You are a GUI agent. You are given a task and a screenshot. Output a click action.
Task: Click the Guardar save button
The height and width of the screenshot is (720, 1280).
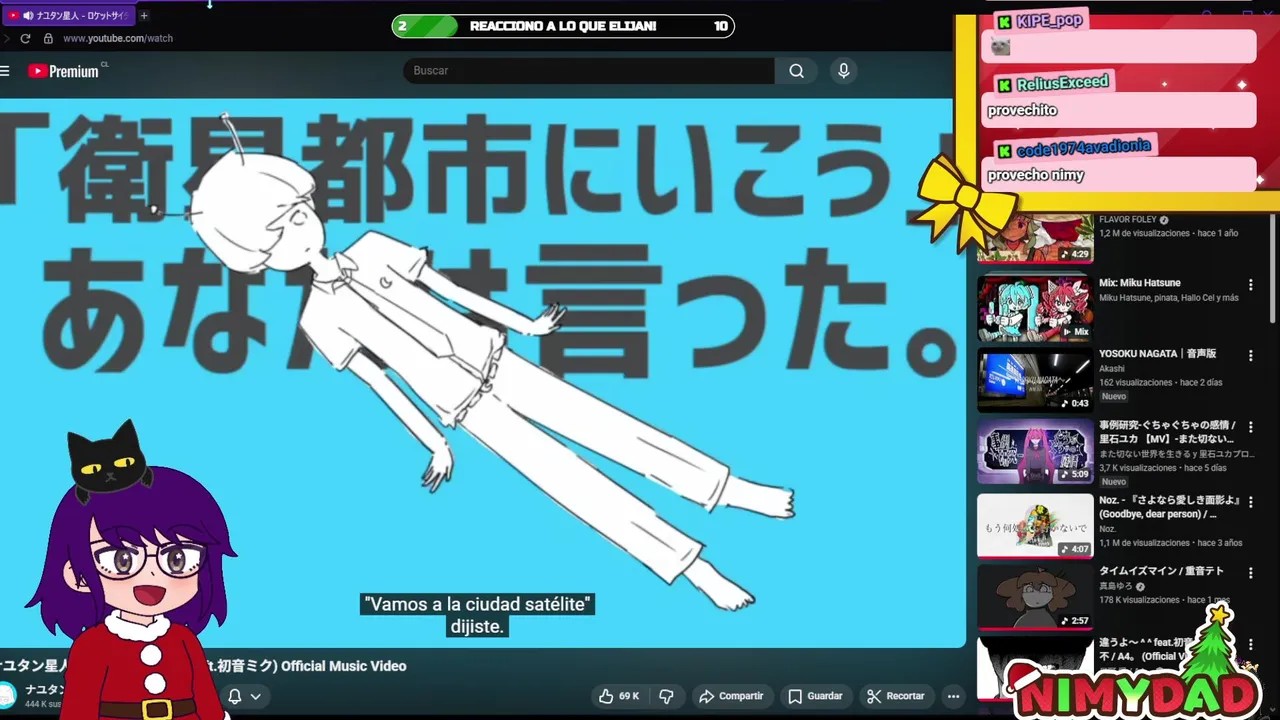point(815,696)
